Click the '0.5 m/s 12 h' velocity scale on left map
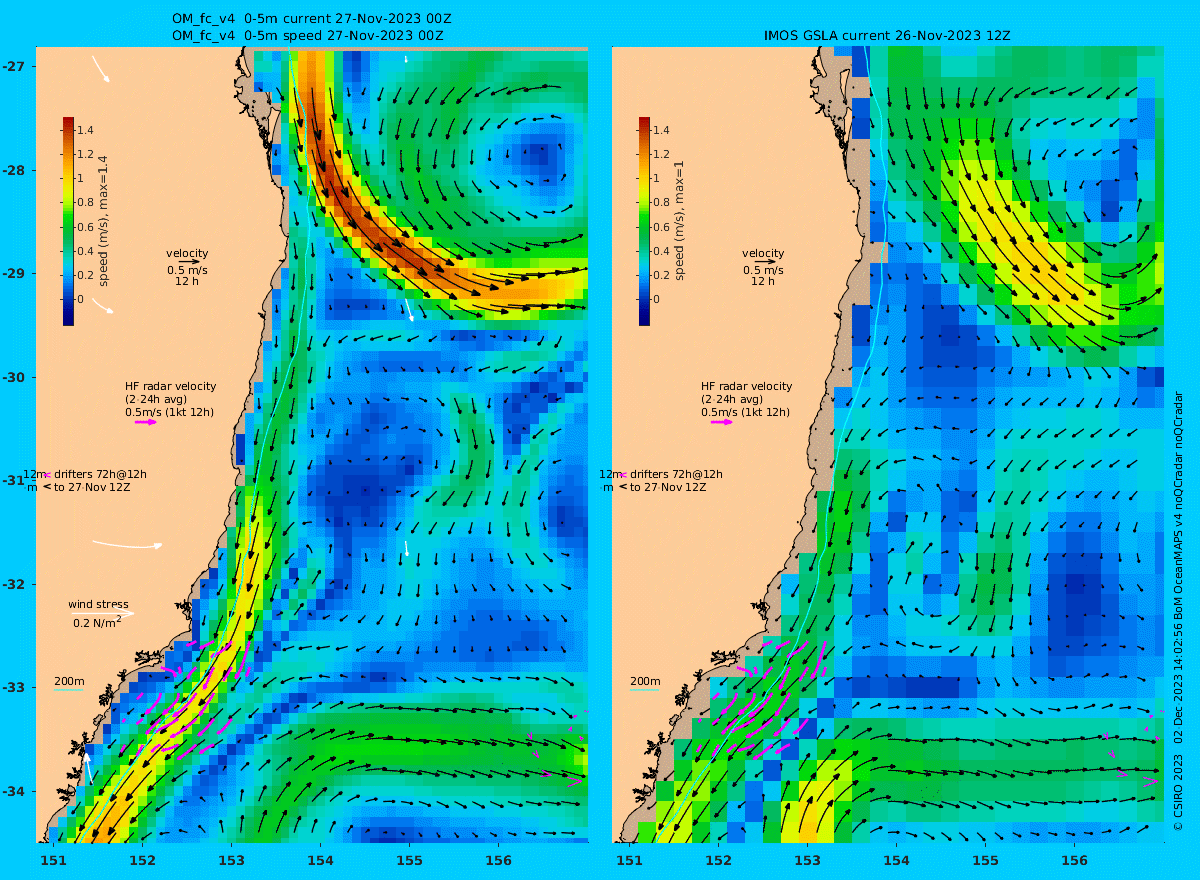The height and width of the screenshot is (880, 1200). (x=189, y=275)
